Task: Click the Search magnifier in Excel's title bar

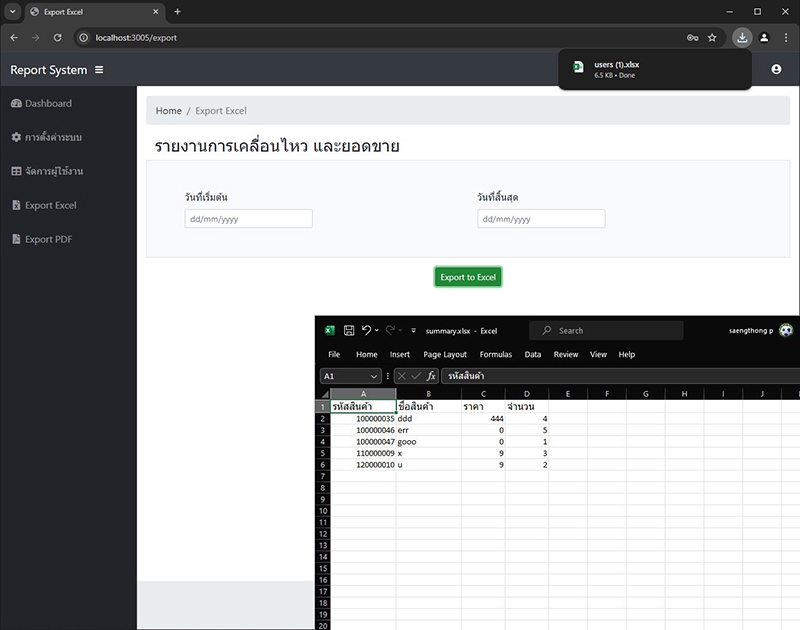Action: click(x=545, y=331)
